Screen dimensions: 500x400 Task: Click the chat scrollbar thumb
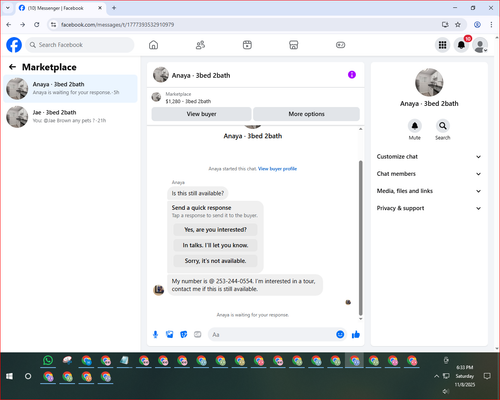click(x=360, y=238)
